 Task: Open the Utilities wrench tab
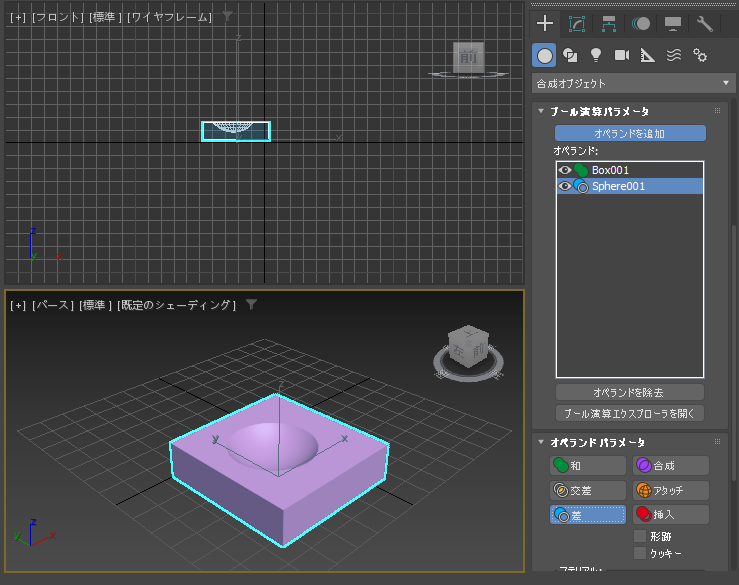click(705, 24)
